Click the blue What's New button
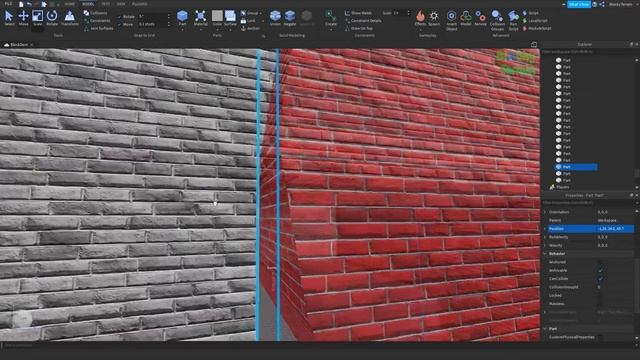The image size is (640, 360). [579, 4]
